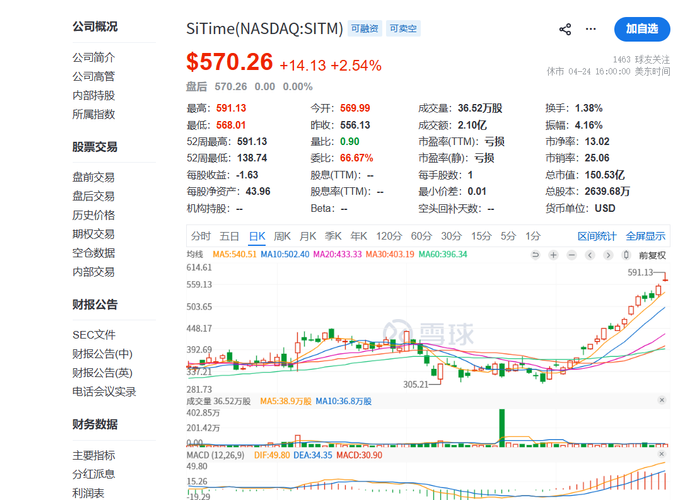This screenshot has width=699, height=500.
Task: Click the 加自选 add-to-watchlist button
Action: coord(642,29)
